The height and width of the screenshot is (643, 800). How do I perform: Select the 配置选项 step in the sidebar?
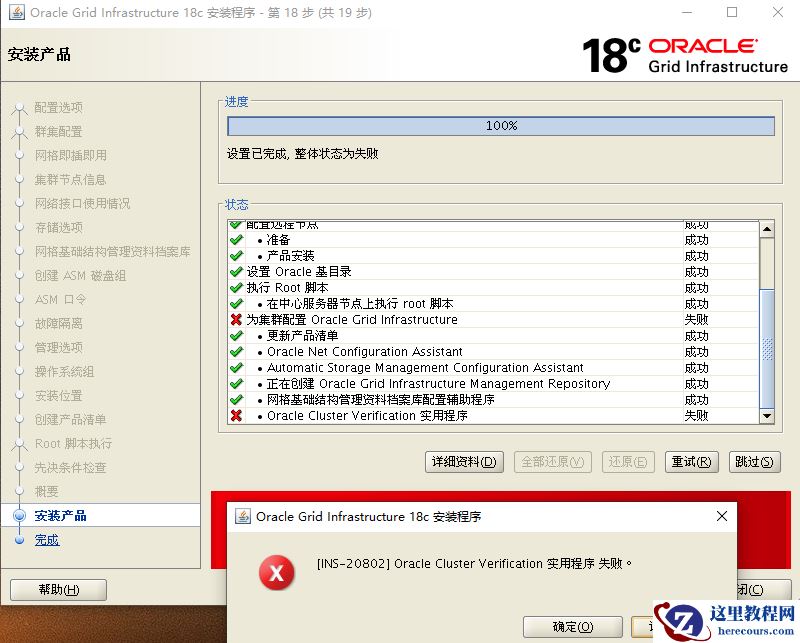tap(58, 108)
